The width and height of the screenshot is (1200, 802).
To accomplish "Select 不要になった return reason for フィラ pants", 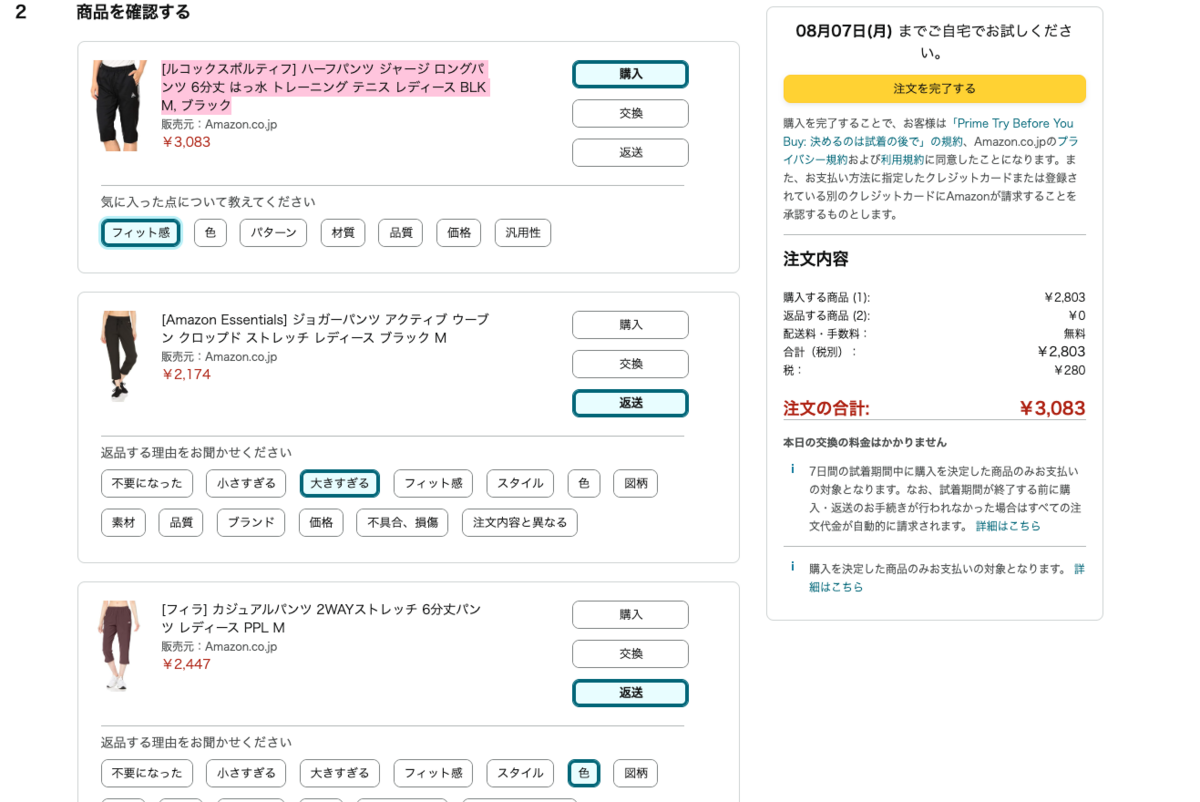I will tap(147, 774).
